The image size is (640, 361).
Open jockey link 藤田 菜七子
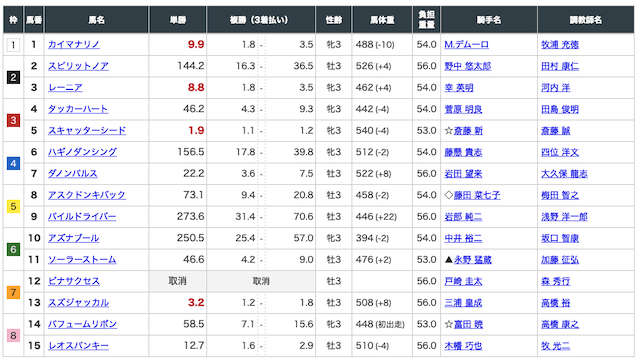[477, 195]
